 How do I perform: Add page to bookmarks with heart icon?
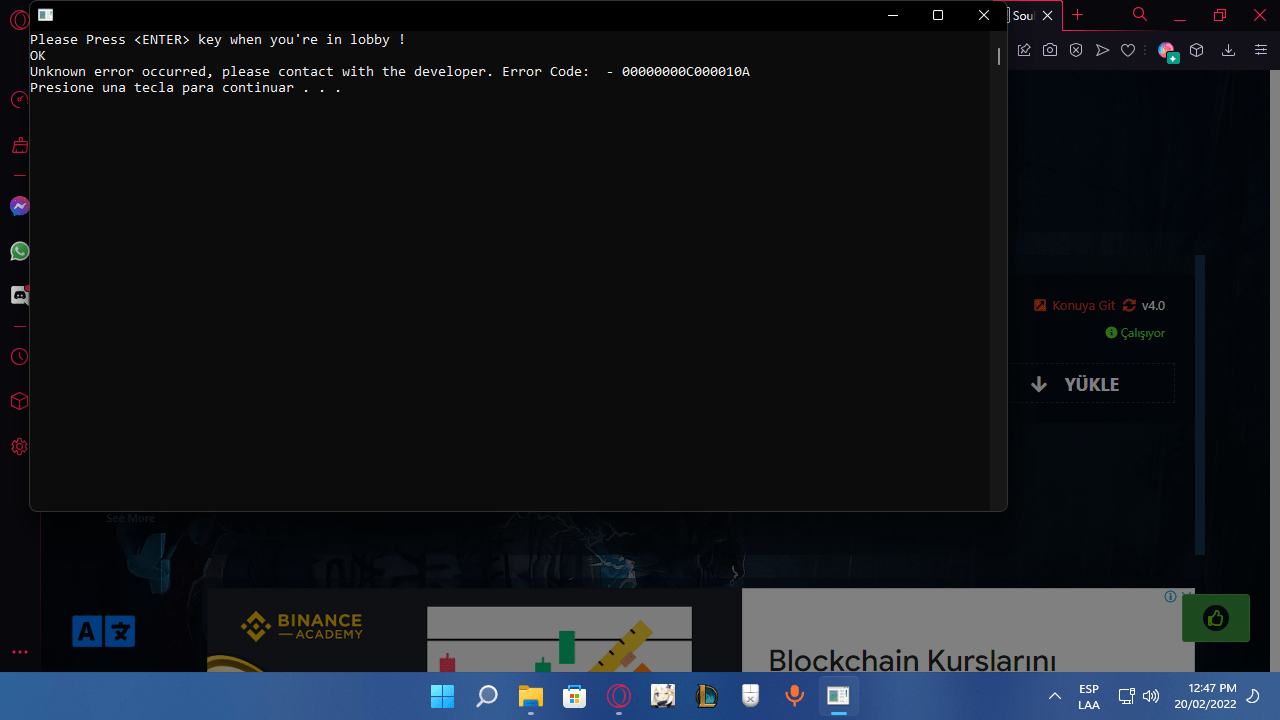tap(1128, 50)
